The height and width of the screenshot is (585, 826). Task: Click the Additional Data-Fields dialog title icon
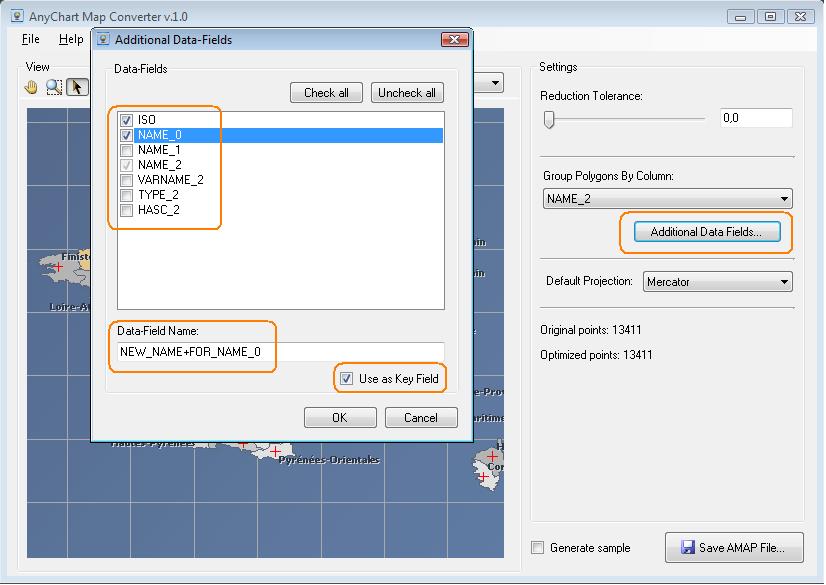103,40
